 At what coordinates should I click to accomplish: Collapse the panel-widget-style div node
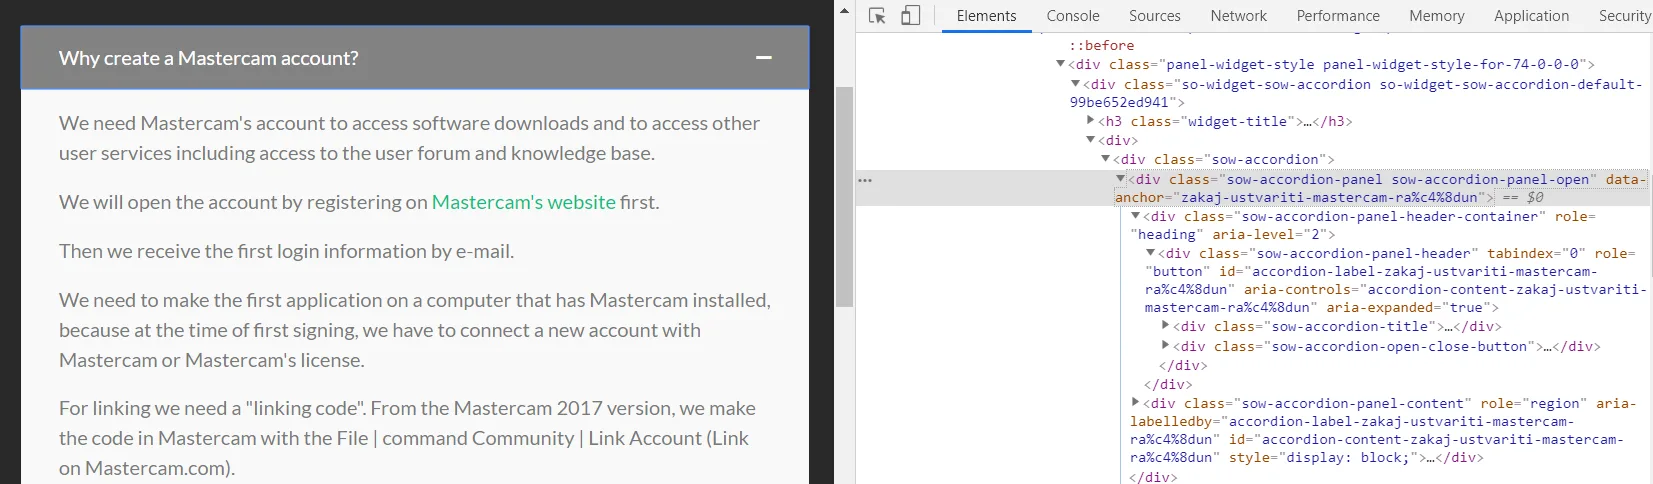pos(1061,64)
